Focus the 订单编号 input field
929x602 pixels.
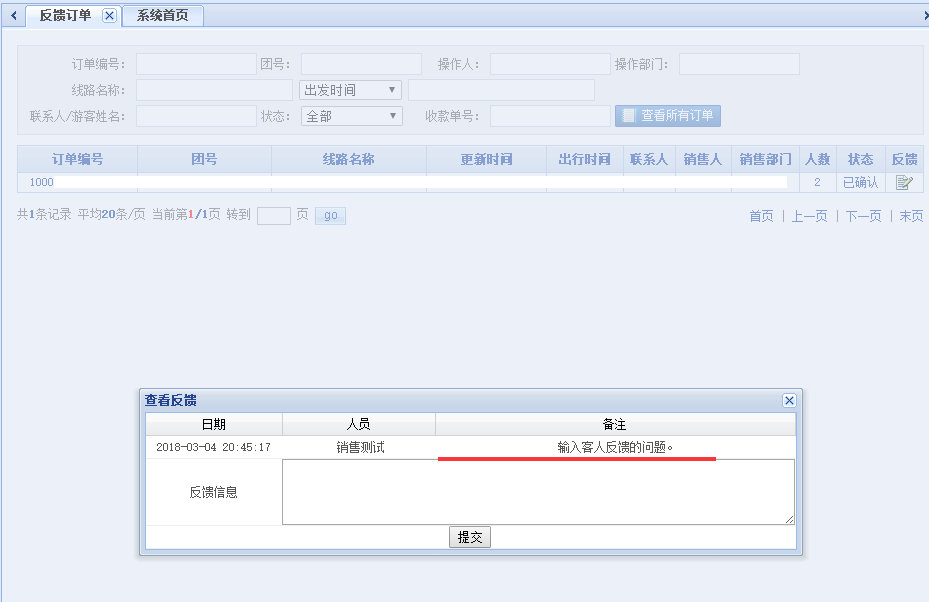(x=196, y=64)
